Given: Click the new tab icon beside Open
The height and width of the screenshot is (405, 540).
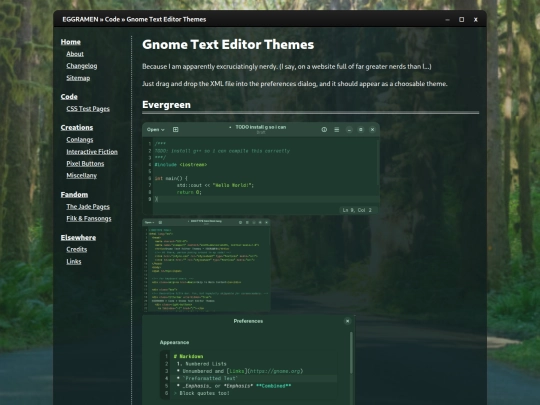Looking at the screenshot, I should coord(175,129).
